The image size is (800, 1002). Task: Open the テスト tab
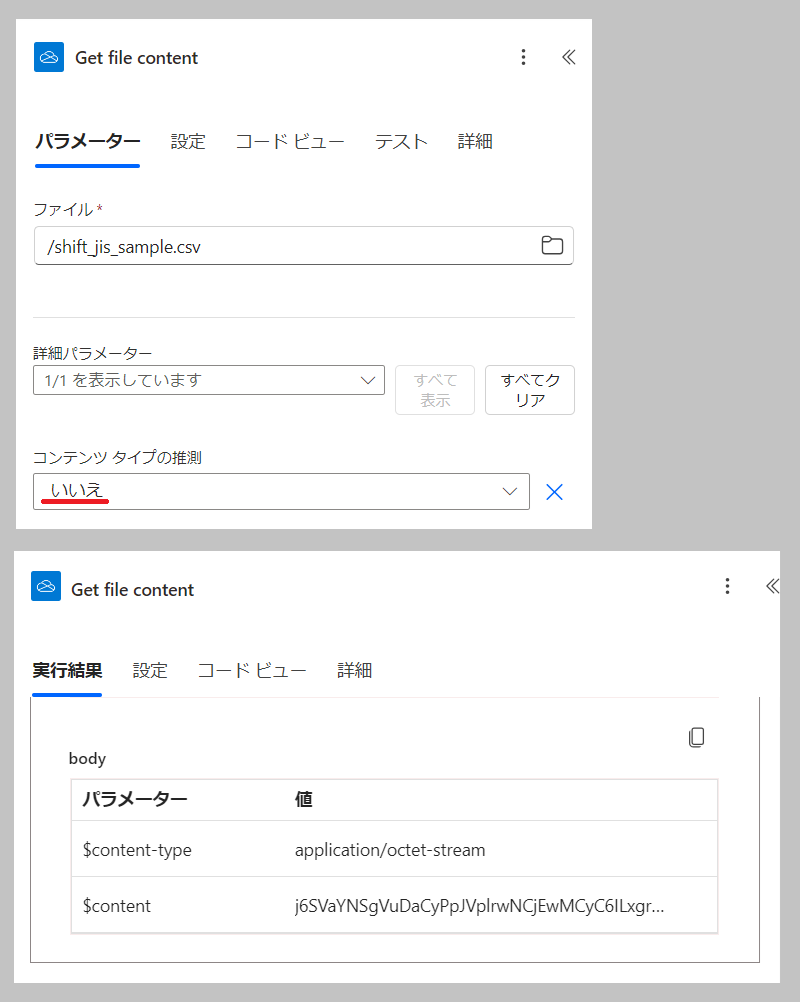[400, 141]
